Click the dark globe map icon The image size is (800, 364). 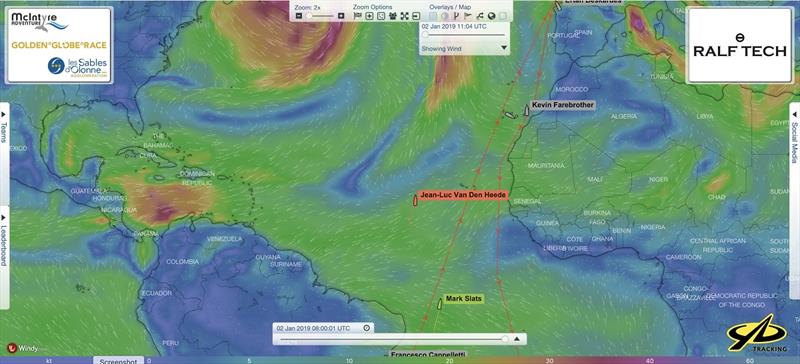coord(492,16)
